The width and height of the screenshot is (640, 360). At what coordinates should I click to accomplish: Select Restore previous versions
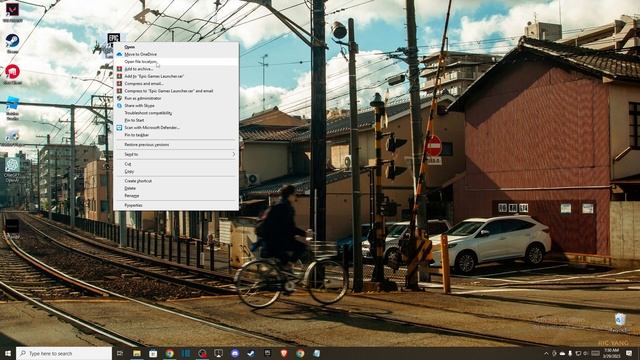[x=176, y=145]
